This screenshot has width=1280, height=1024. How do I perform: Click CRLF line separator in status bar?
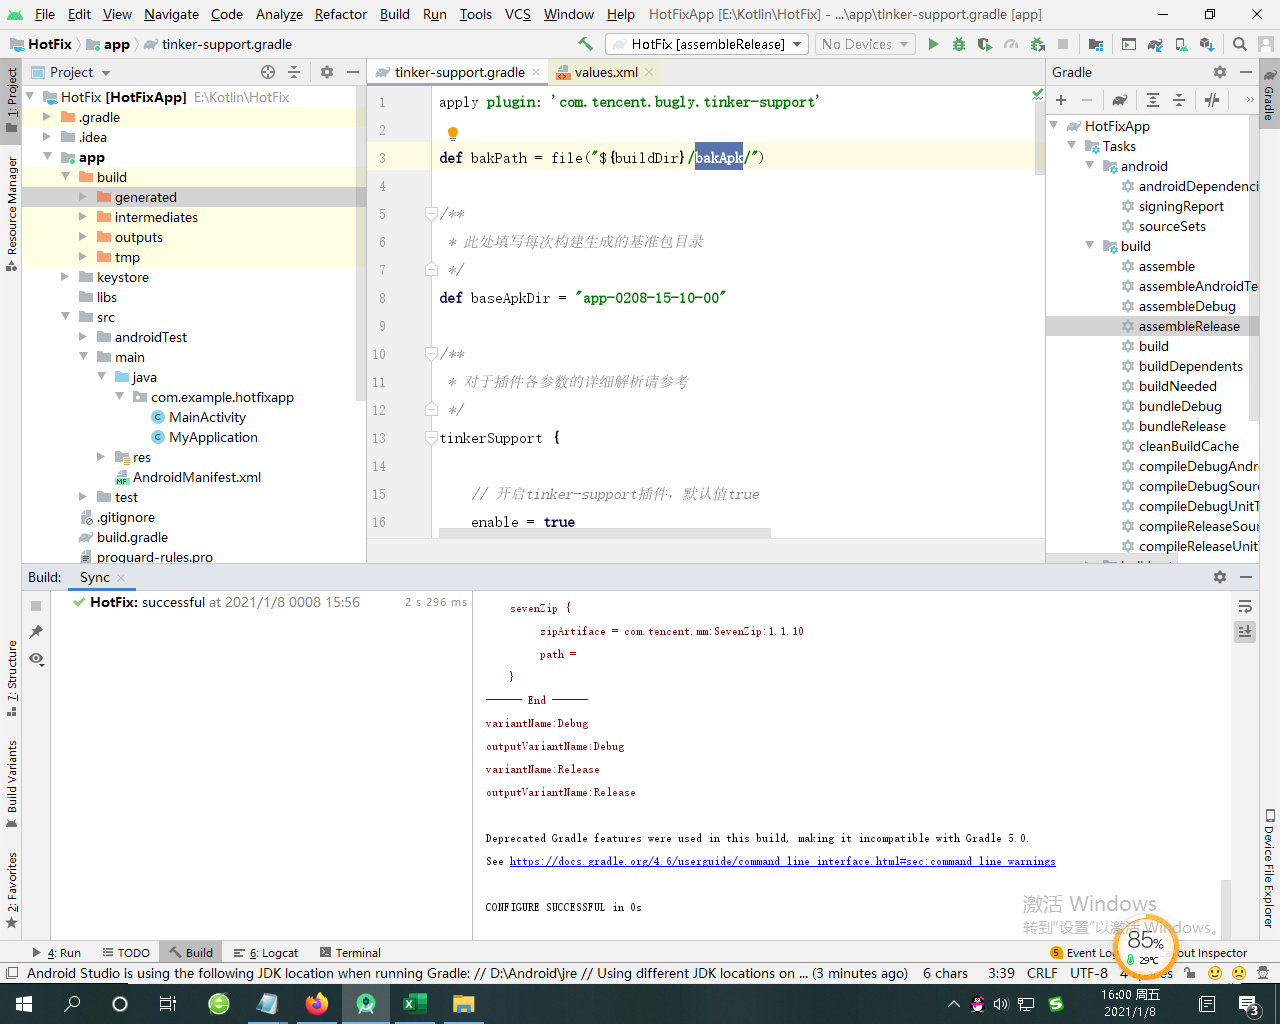tap(1042, 973)
